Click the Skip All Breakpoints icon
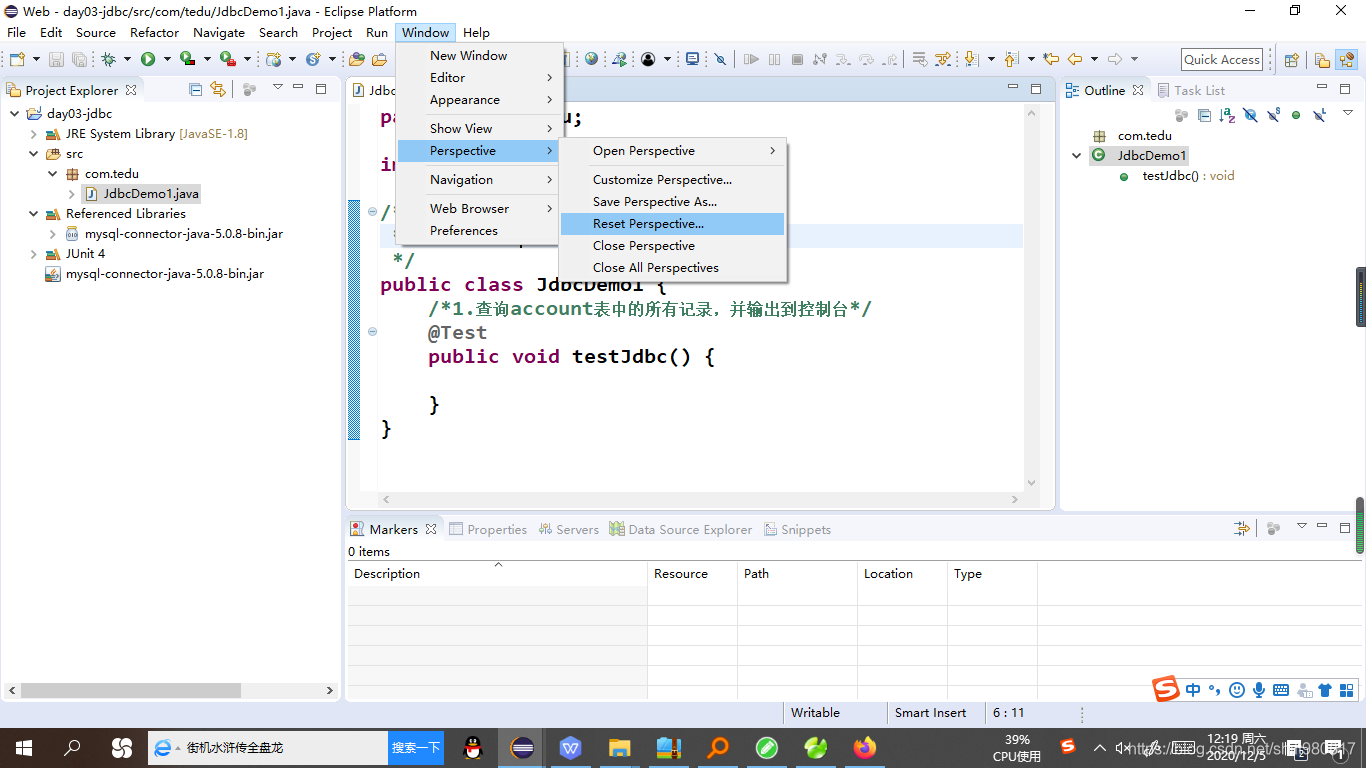Viewport: 1366px width, 768px height. pos(720,59)
